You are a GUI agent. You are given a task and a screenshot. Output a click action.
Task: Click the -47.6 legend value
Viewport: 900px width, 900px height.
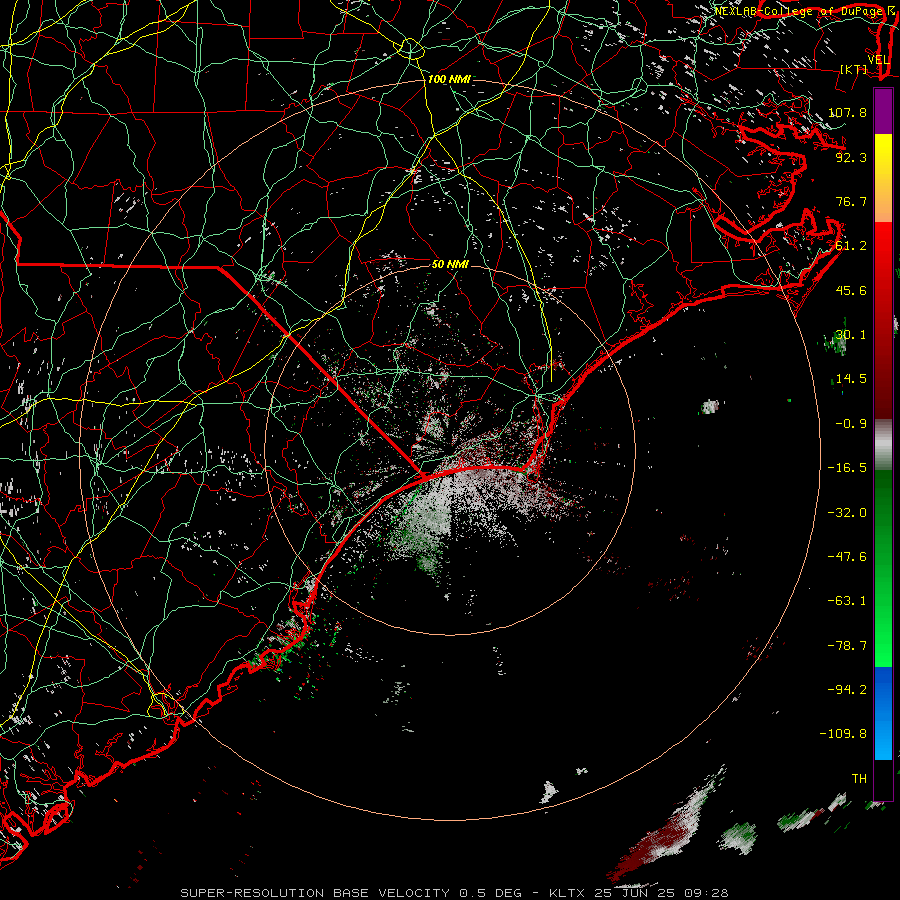pyautogui.click(x=848, y=557)
